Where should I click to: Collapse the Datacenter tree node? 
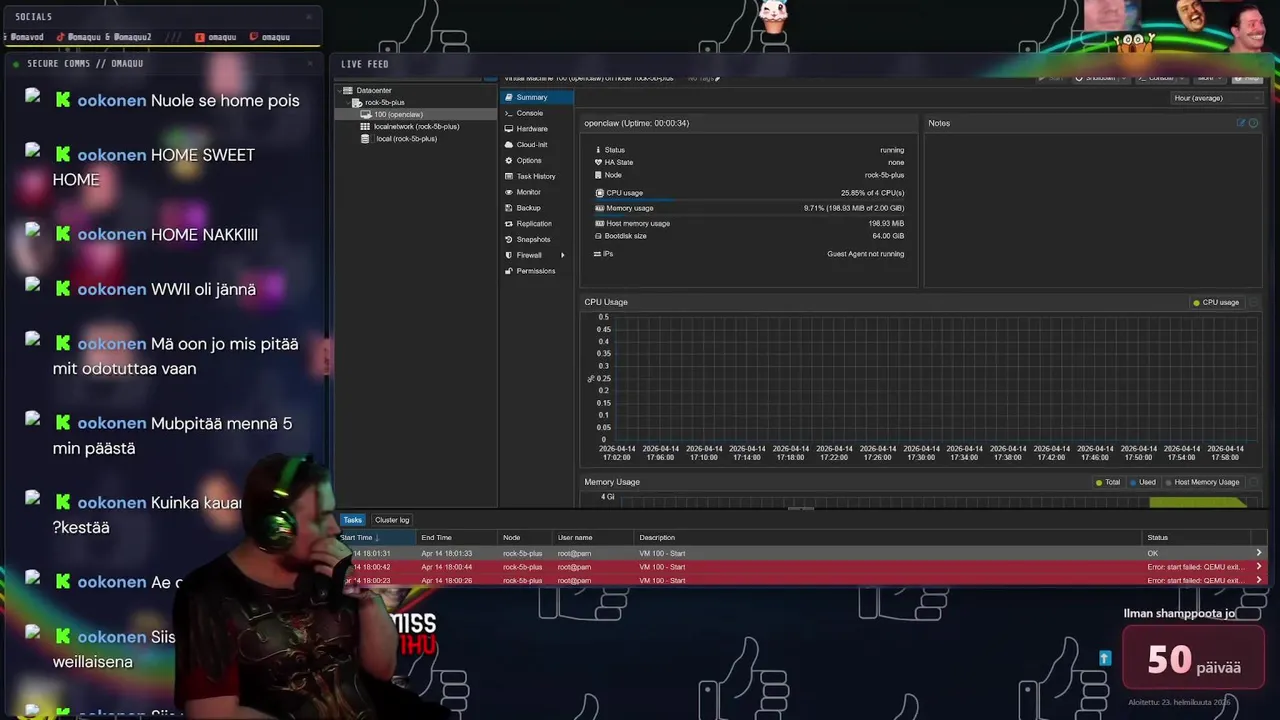[x=340, y=90]
